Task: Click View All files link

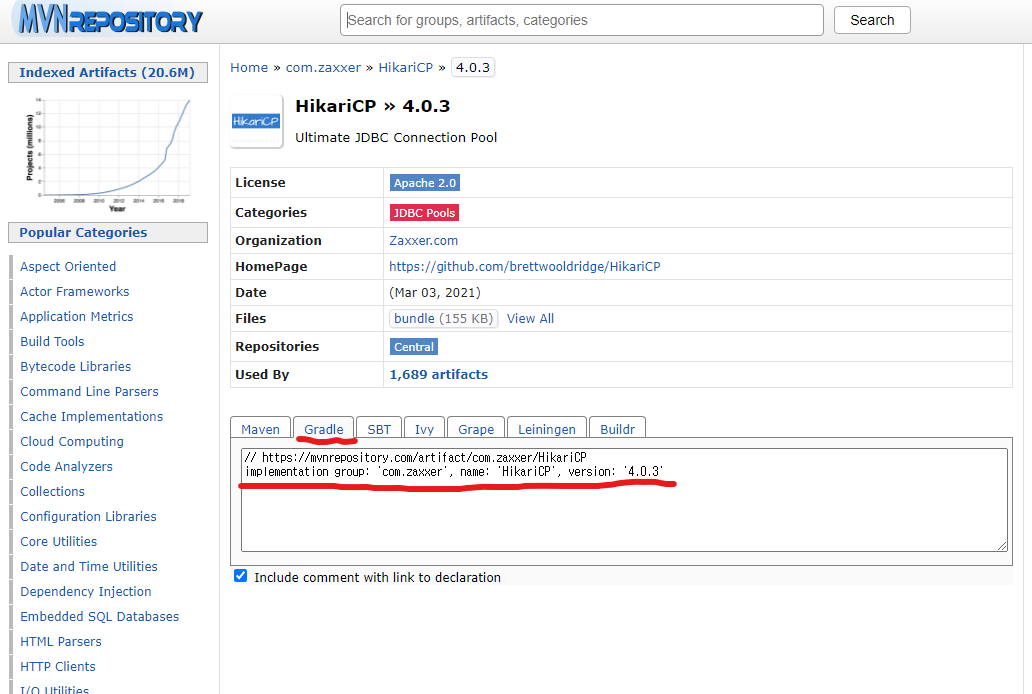Action: pyautogui.click(x=530, y=318)
